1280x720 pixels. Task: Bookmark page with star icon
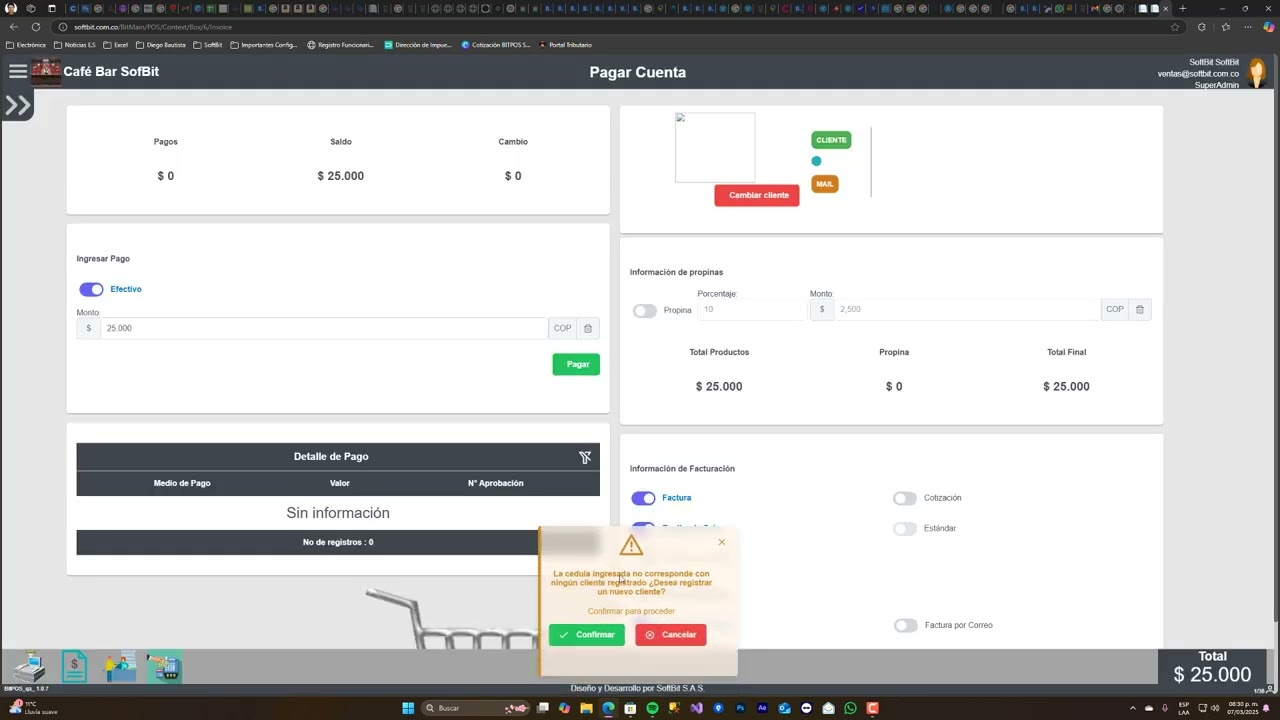tap(1175, 27)
